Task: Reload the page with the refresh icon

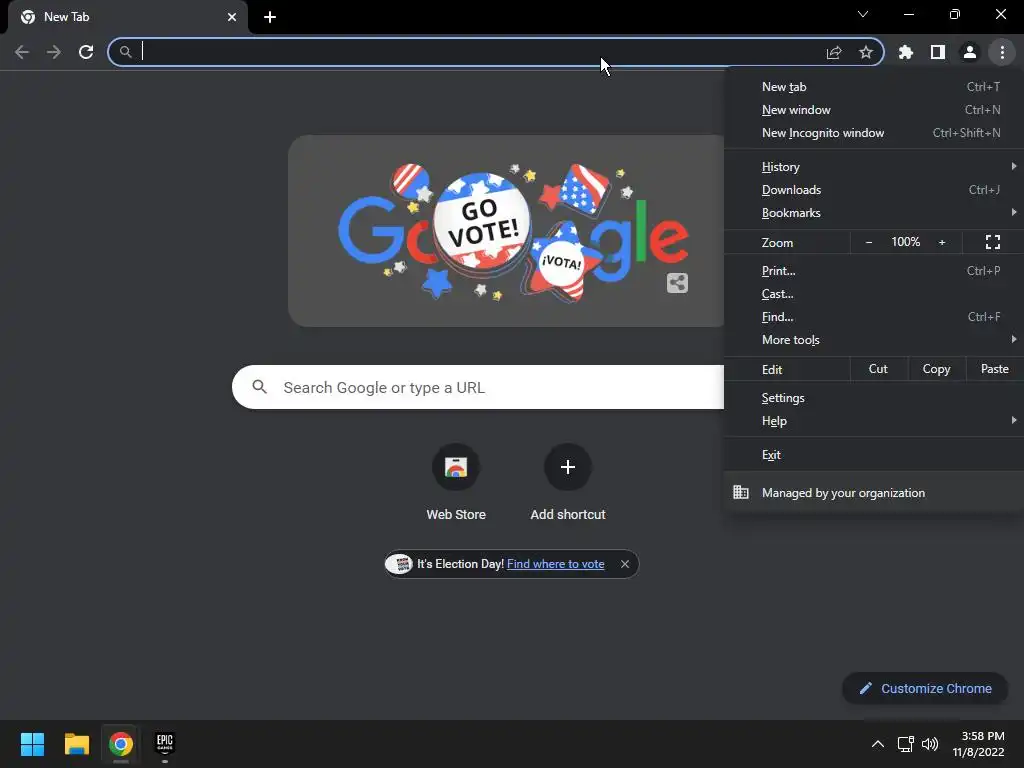Action: pos(86,52)
